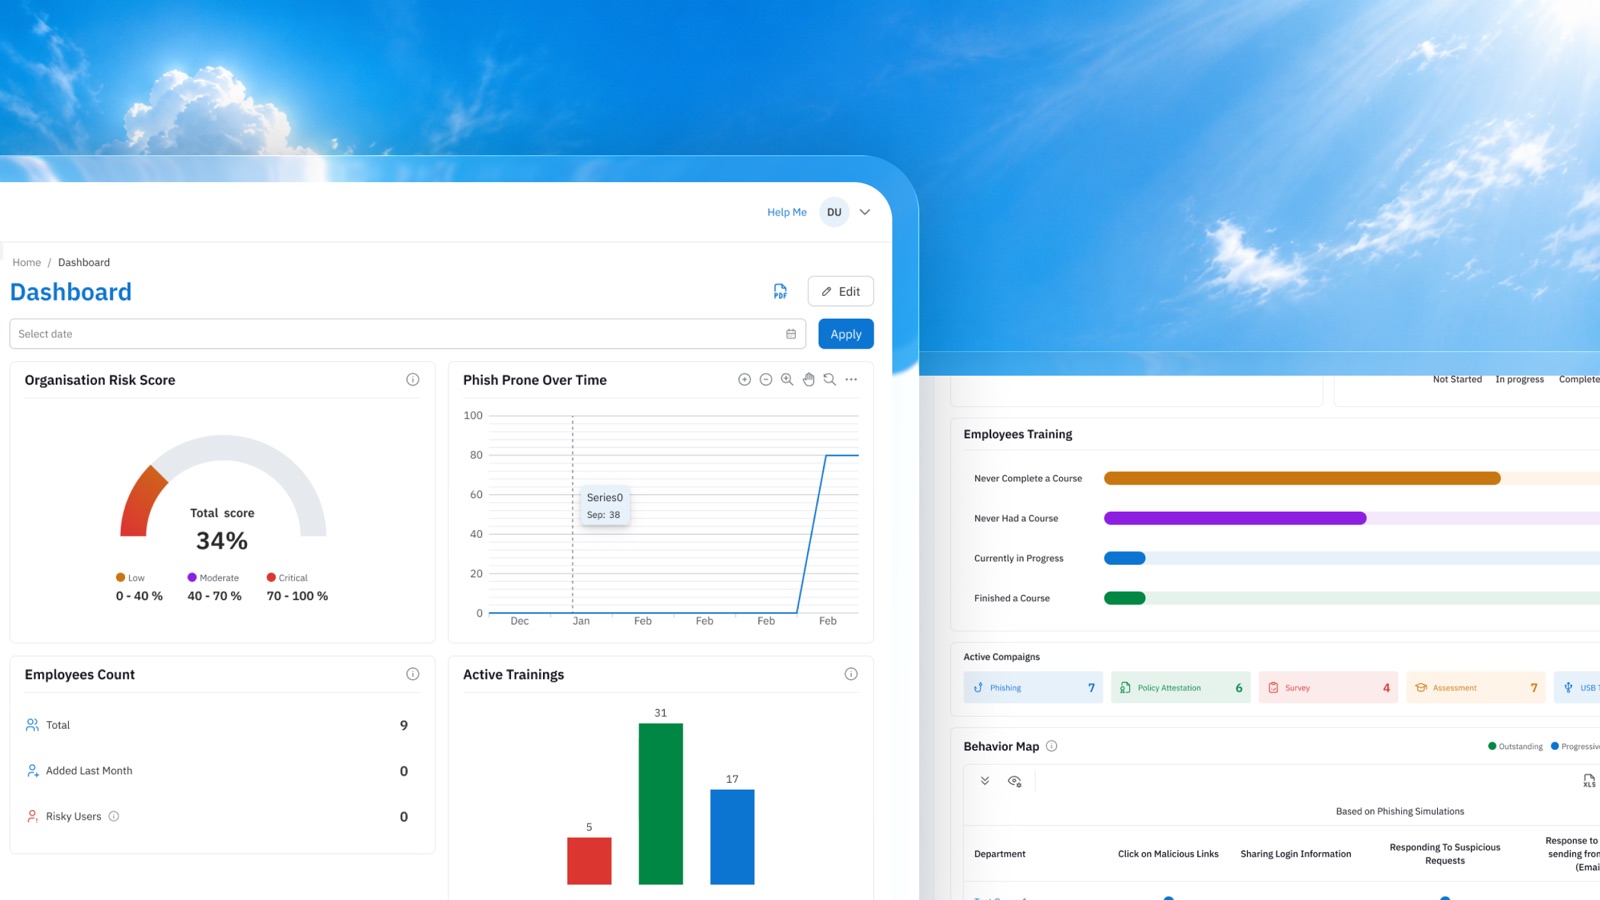1600x900 pixels.
Task: Click the Policy Attestation document icon
Action: 1125,688
